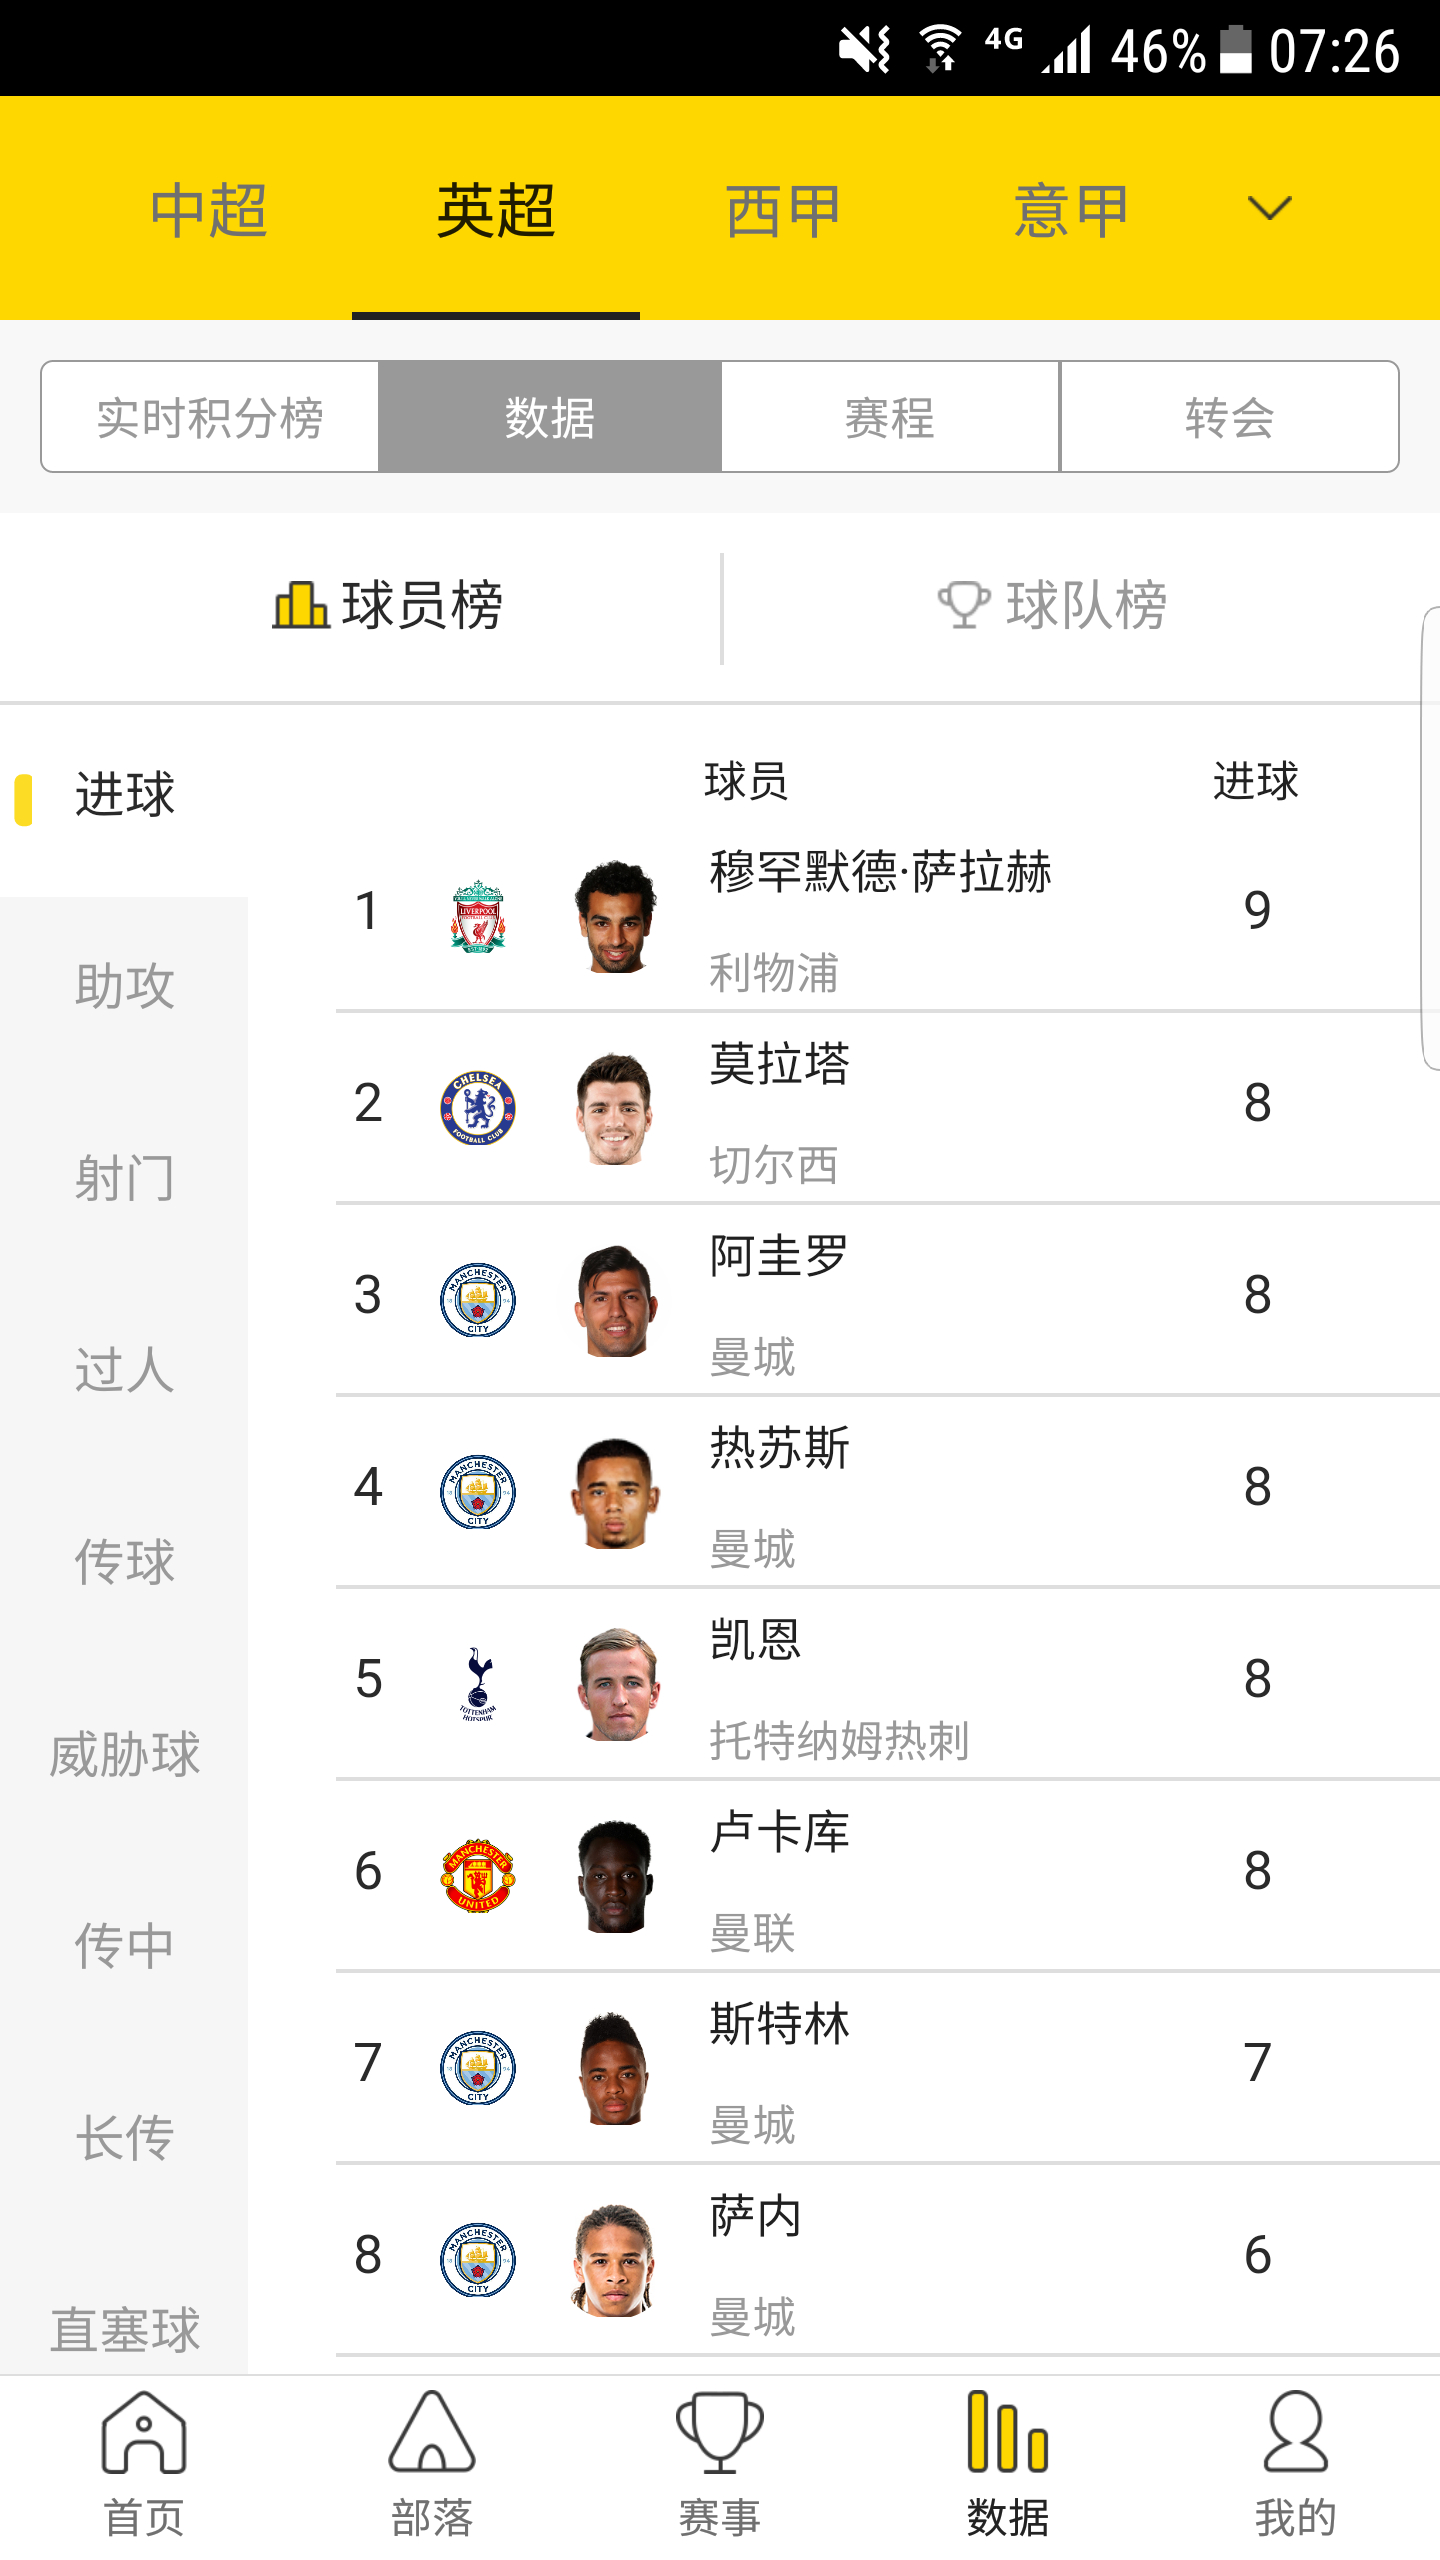Image resolution: width=1440 pixels, height=2560 pixels.
Task: Select the 实时积分榜 segment
Action: coord(210,417)
